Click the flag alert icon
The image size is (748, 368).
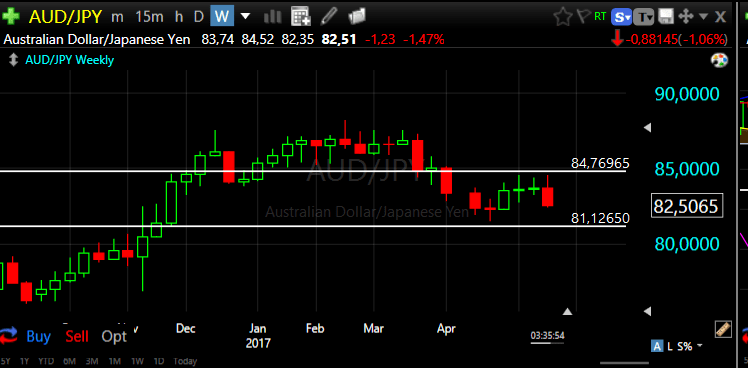[584, 17]
